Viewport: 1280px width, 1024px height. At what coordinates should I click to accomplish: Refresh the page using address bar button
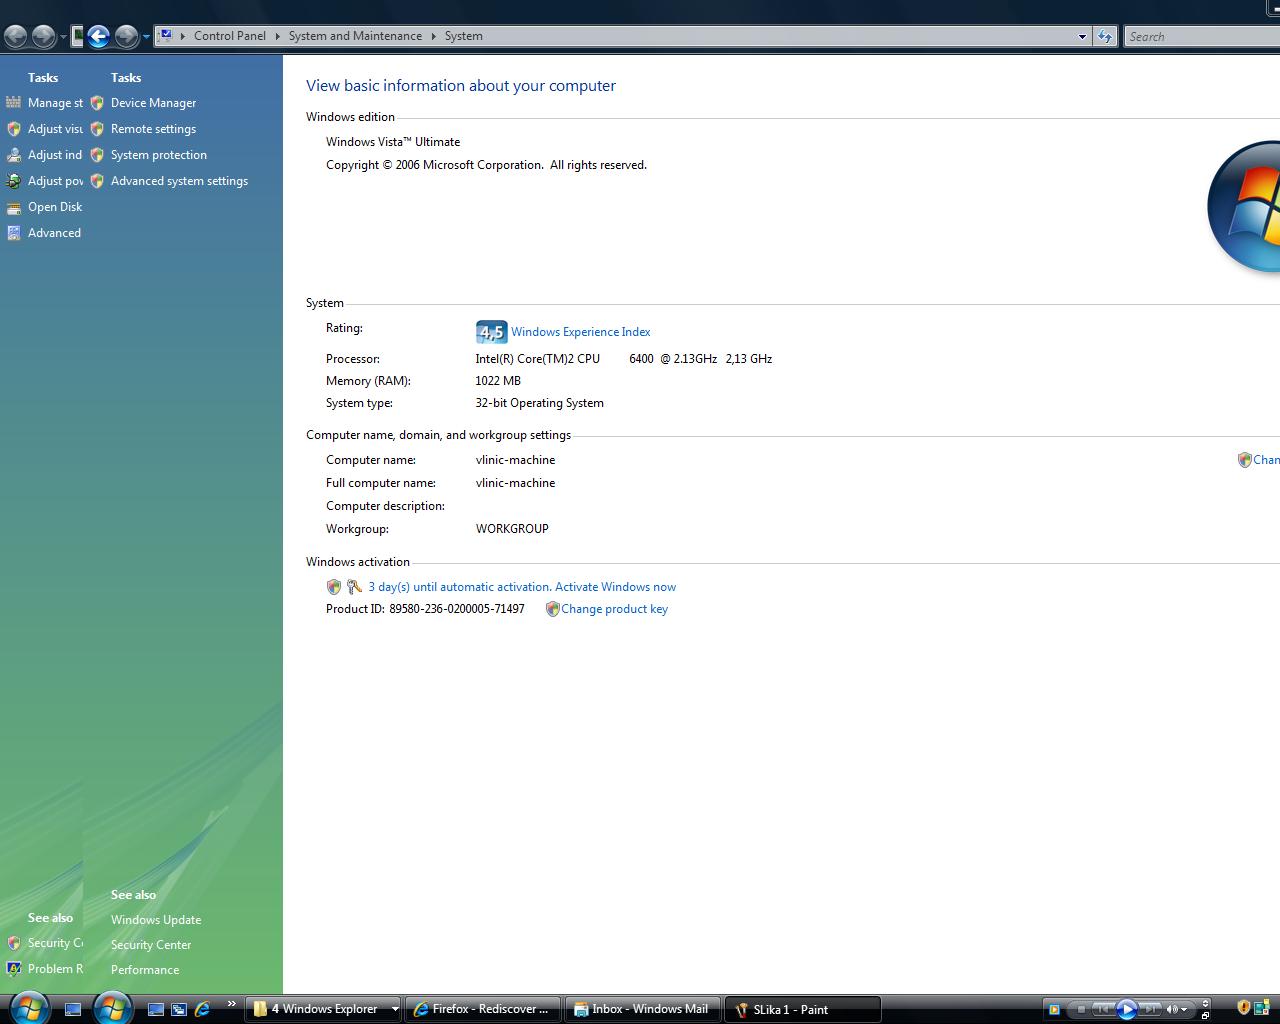pyautogui.click(x=1104, y=36)
